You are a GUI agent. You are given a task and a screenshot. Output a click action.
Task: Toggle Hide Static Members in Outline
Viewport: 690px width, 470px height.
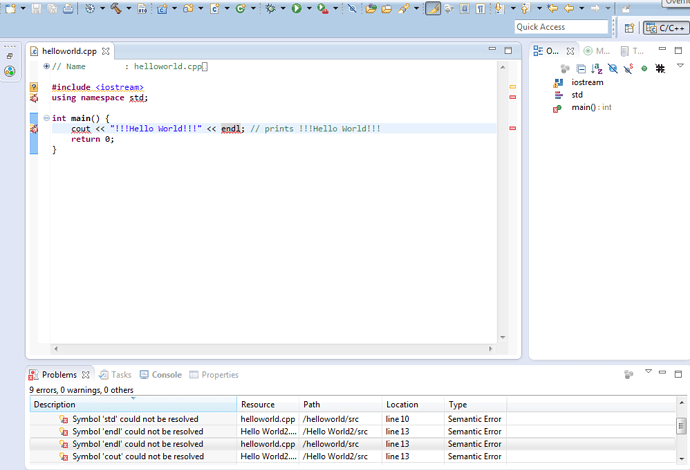(628, 68)
